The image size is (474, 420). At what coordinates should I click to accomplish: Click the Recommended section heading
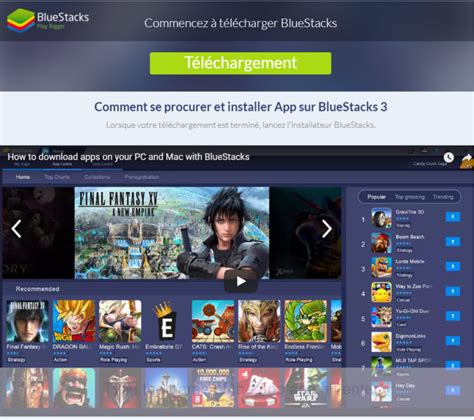coord(37,289)
